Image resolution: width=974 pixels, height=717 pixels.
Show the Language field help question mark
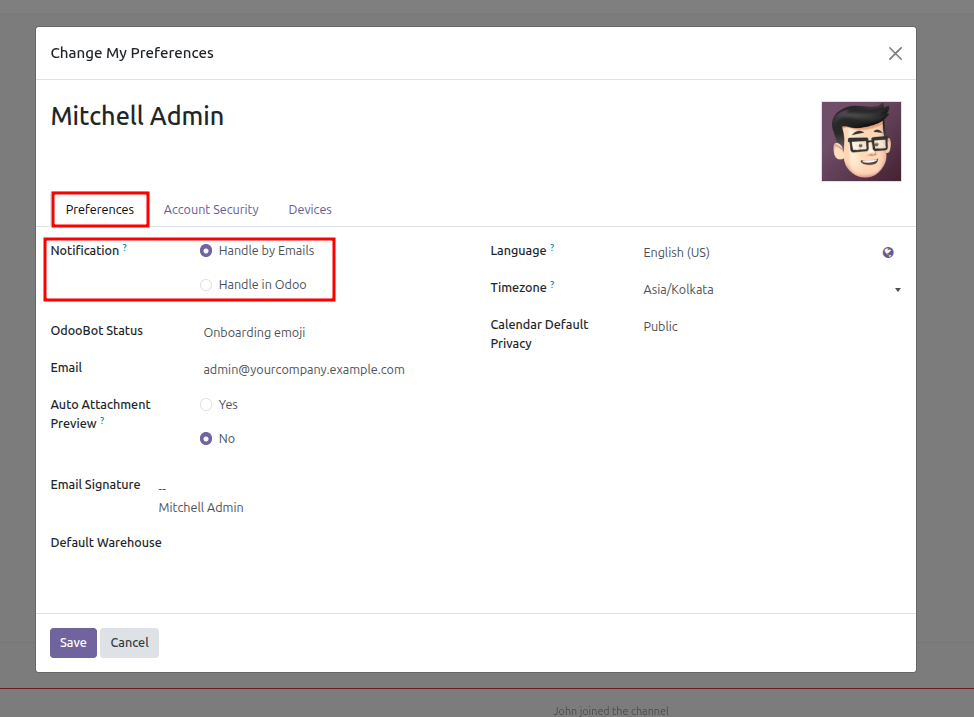[552, 247]
